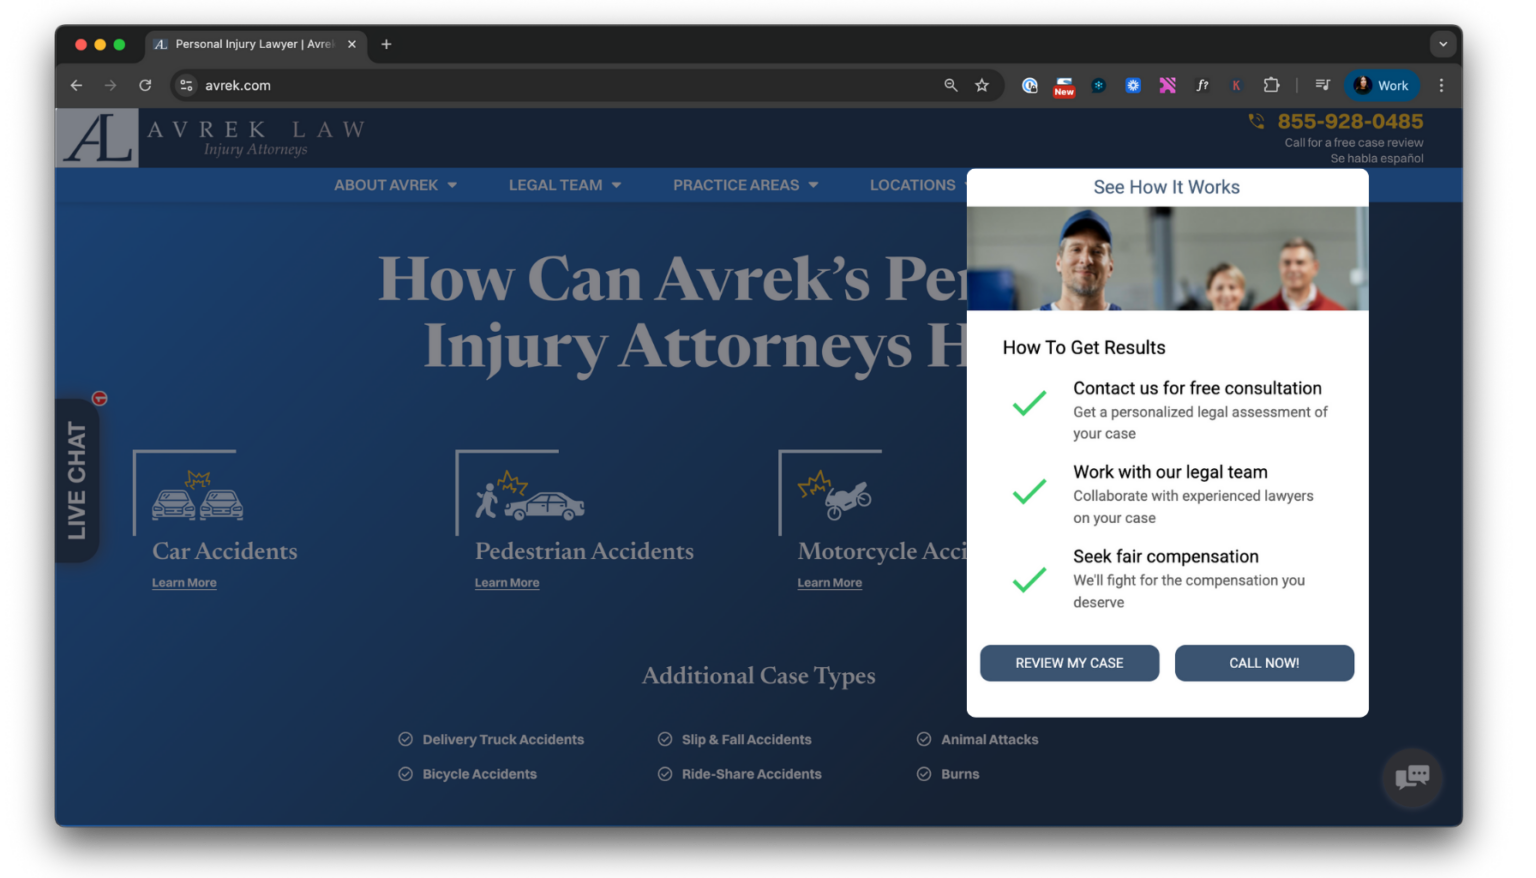Click Learn More under Pedestrian Accidents
Image resolution: width=1536 pixels, height=878 pixels.
pyautogui.click(x=507, y=583)
